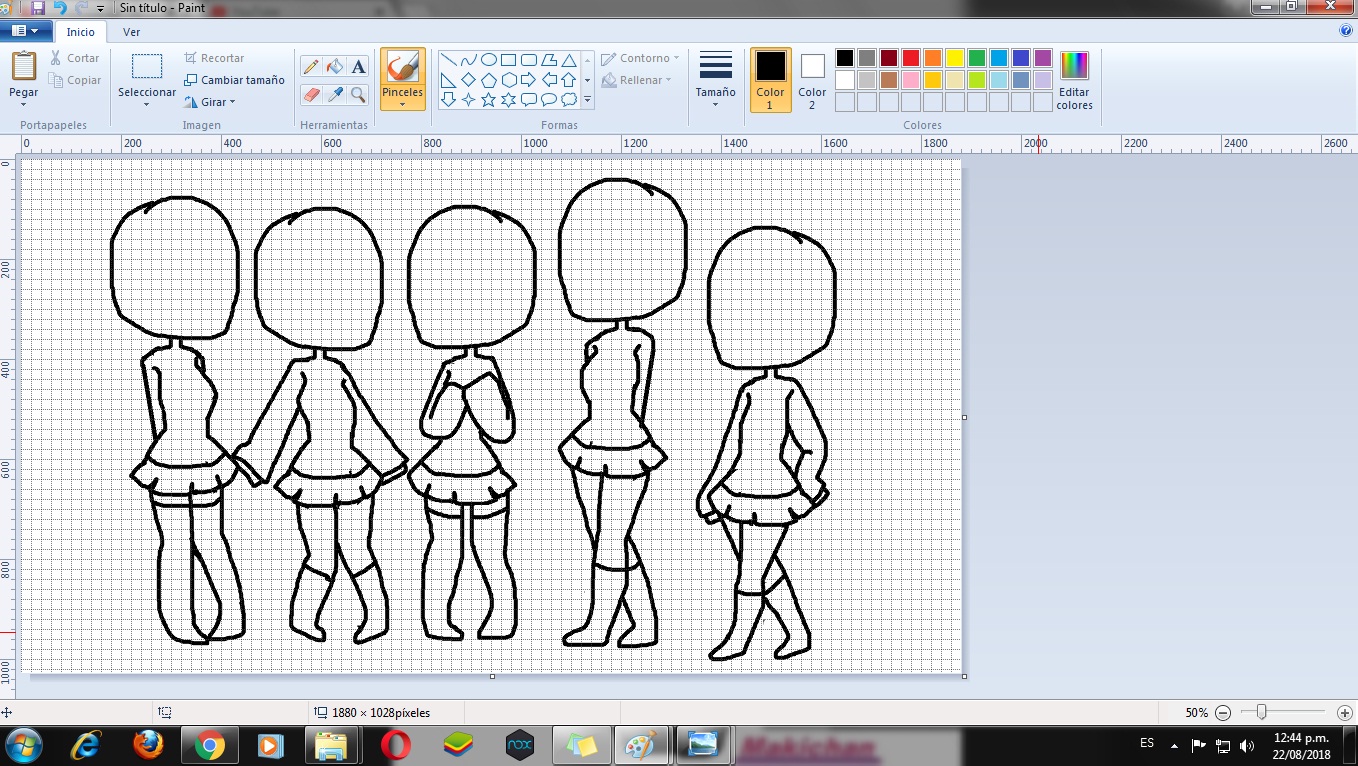Screen dimensions: 1358x766
Task: Switch to the Inicio tab
Action: 81,32
